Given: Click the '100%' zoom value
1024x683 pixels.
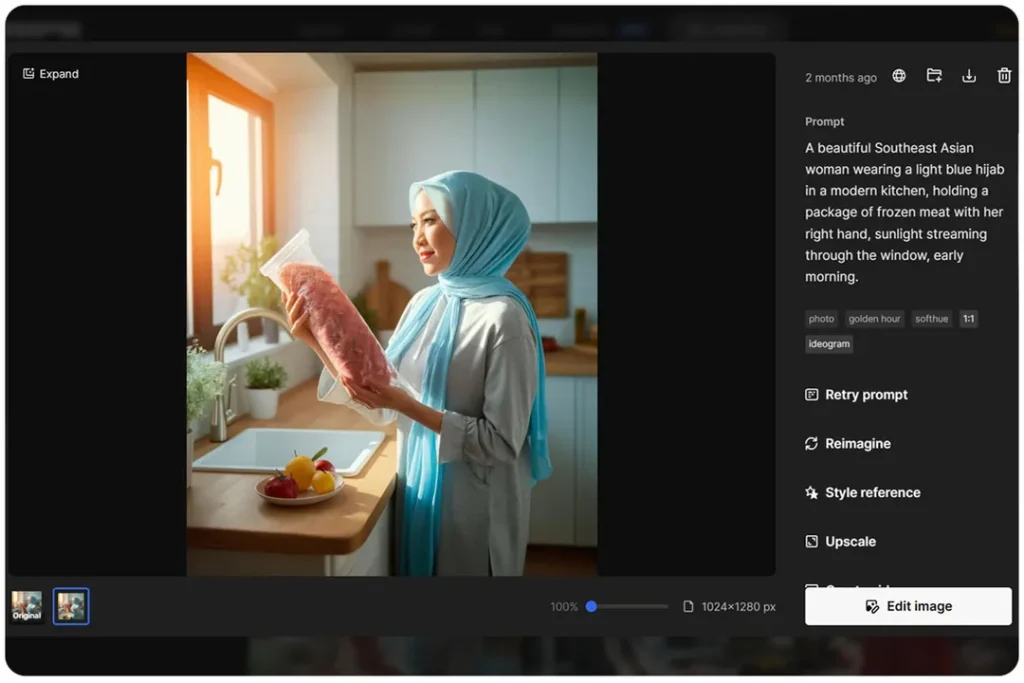Looking at the screenshot, I should coord(564,607).
